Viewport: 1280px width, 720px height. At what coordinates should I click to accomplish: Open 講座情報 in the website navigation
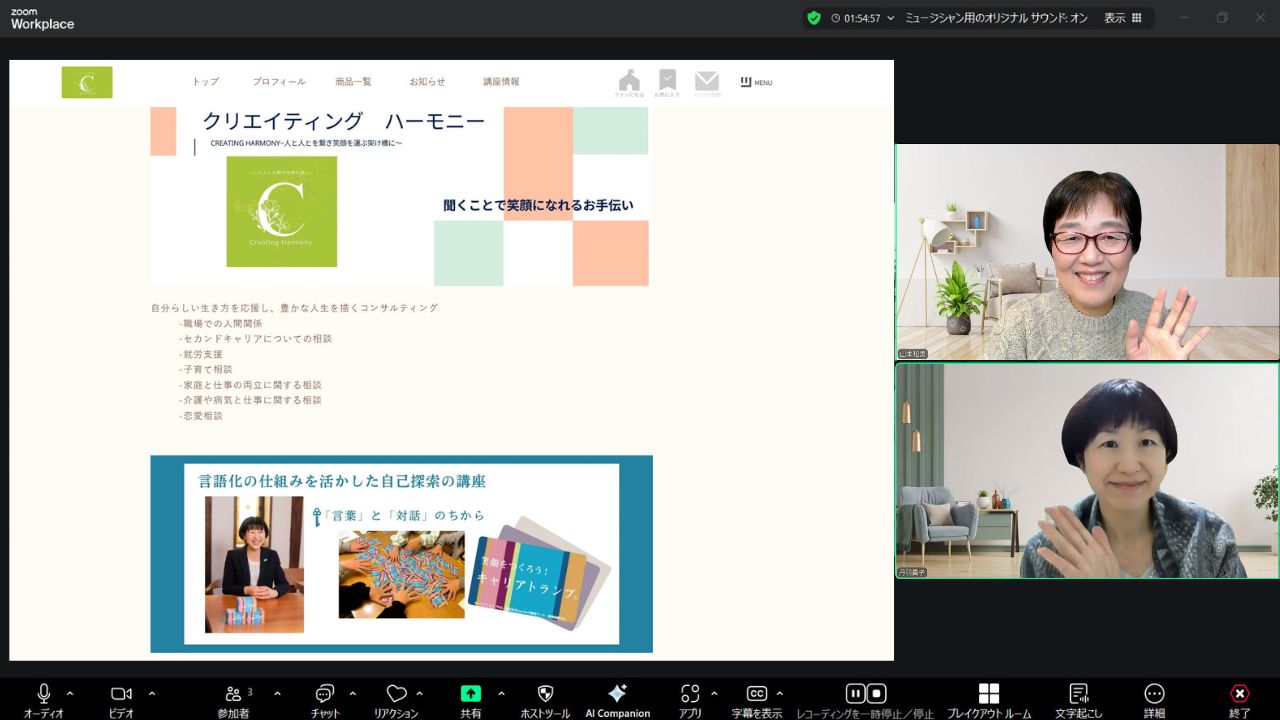coord(501,82)
